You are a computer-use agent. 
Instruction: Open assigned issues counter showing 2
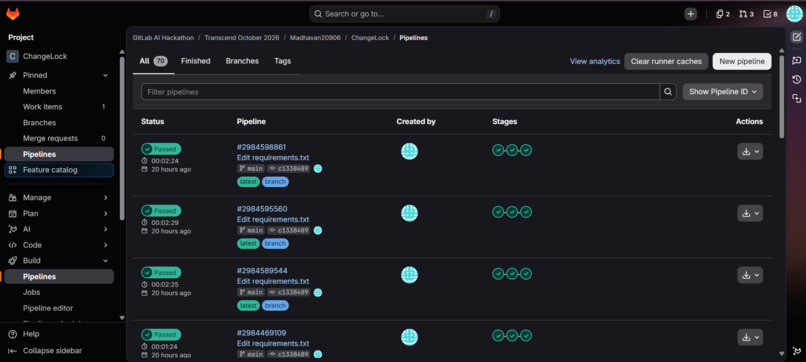point(723,14)
